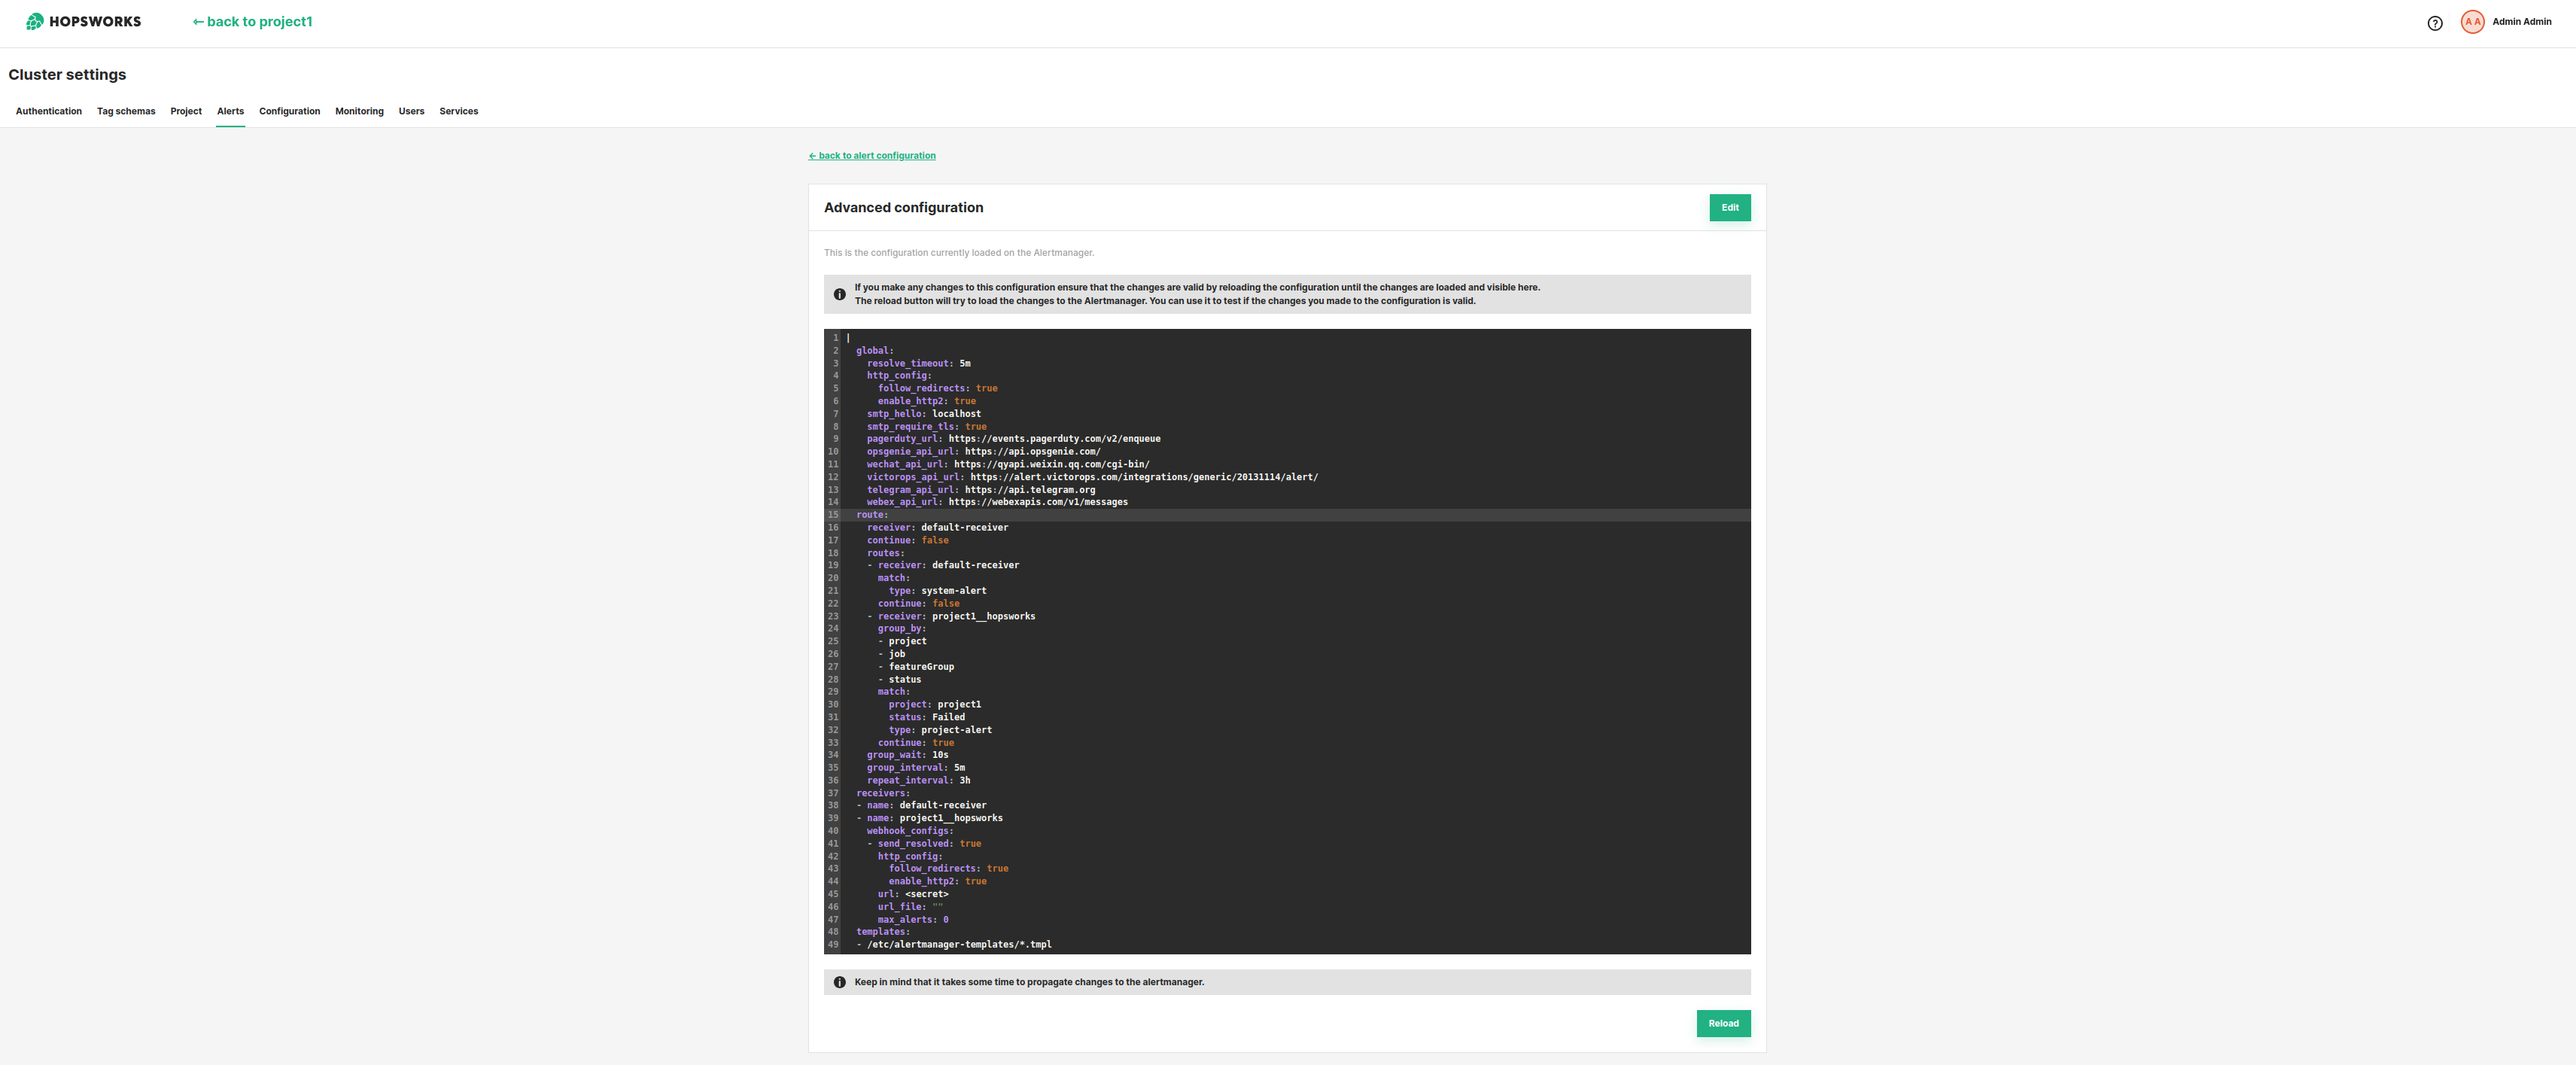Open the Users tab

click(411, 111)
